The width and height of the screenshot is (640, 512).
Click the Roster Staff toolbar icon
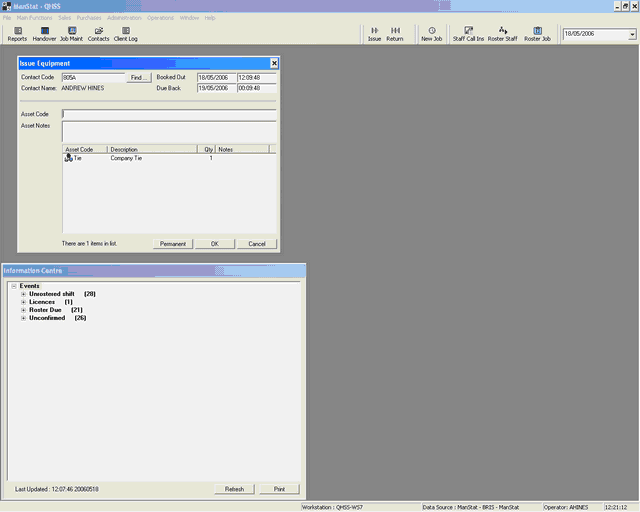[x=503, y=34]
